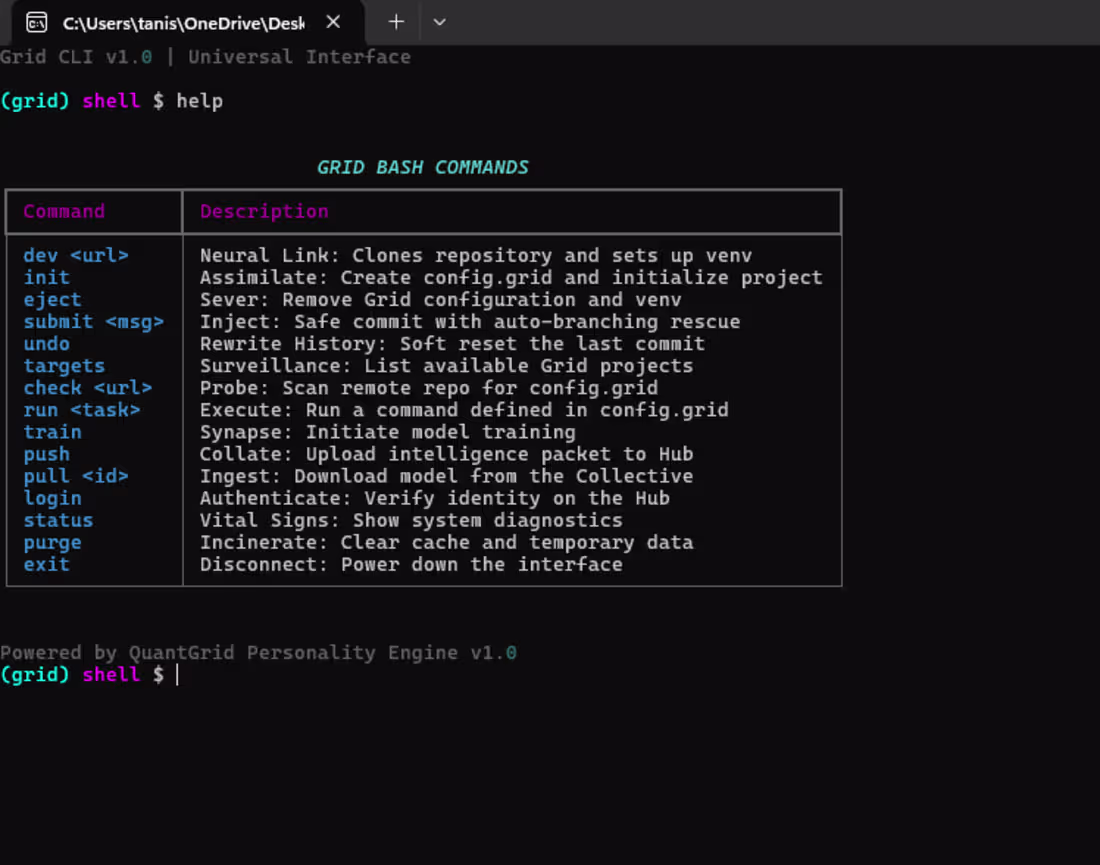Click the 'eject' command cell

(53, 300)
